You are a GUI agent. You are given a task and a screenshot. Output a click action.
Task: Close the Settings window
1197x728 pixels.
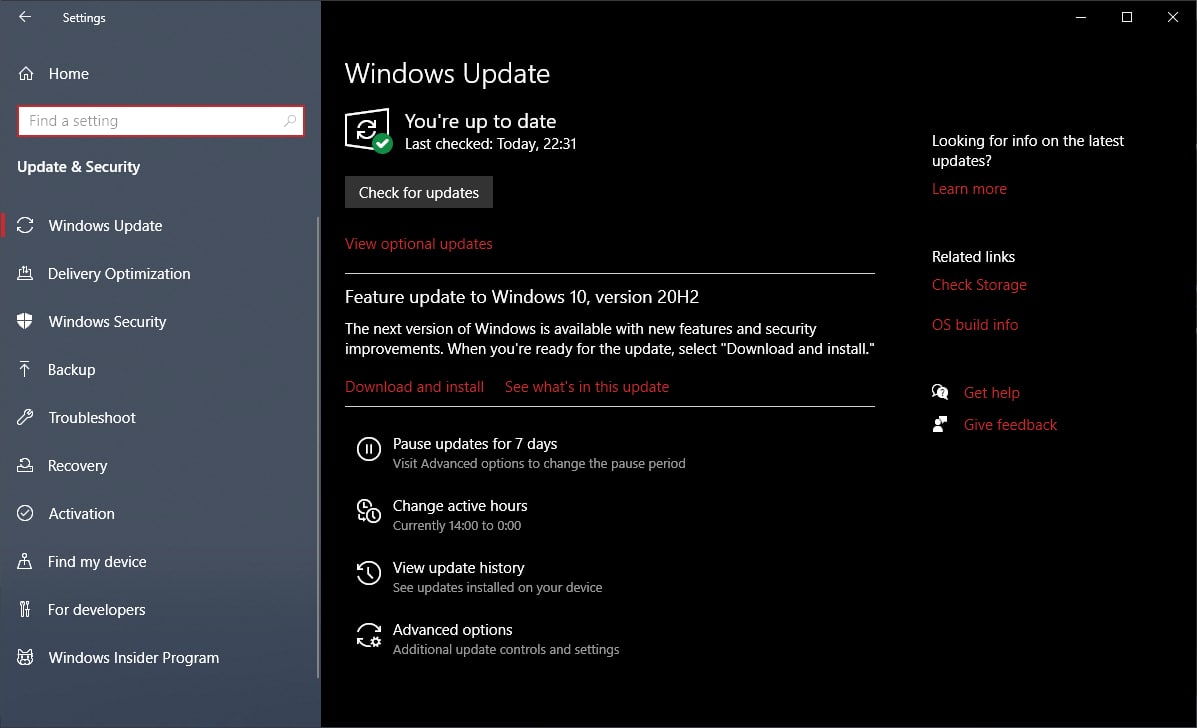pyautogui.click(x=1173, y=17)
